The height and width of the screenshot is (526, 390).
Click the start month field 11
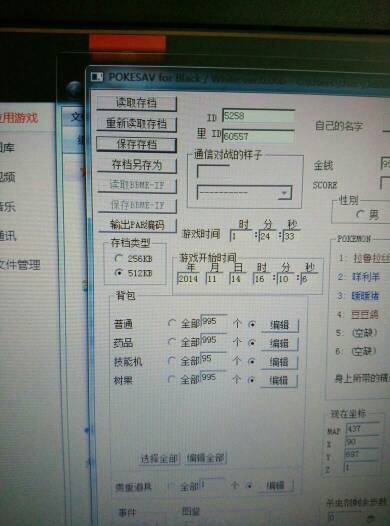(x=215, y=279)
